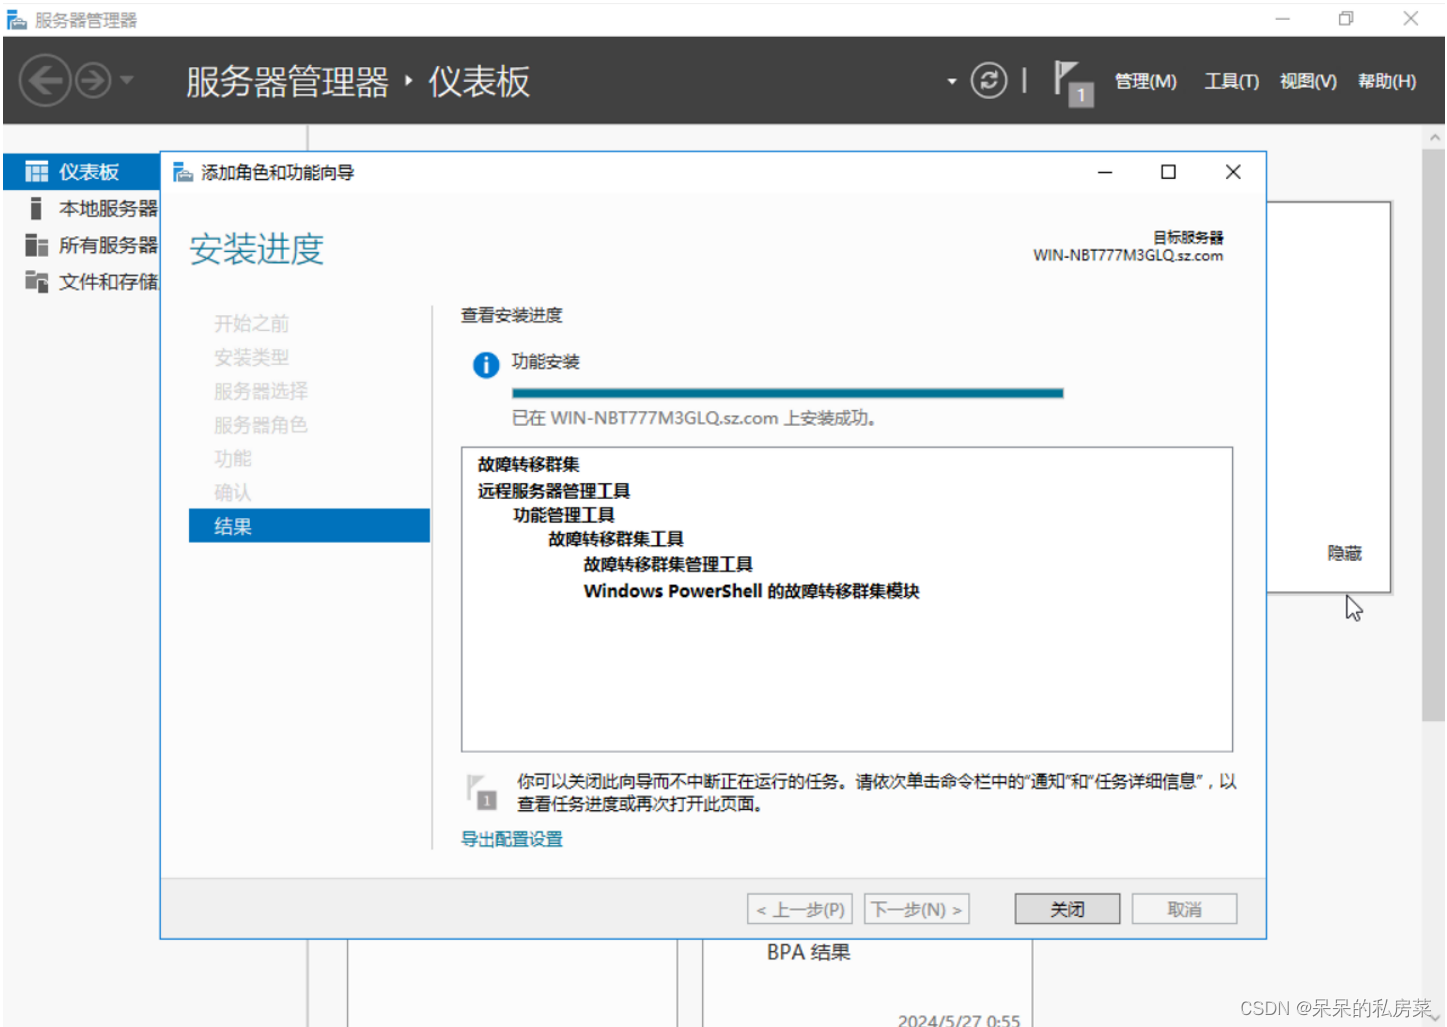Screen dimensions: 1447x1027
Task: Click the 关闭 button
Action: pos(1067,909)
